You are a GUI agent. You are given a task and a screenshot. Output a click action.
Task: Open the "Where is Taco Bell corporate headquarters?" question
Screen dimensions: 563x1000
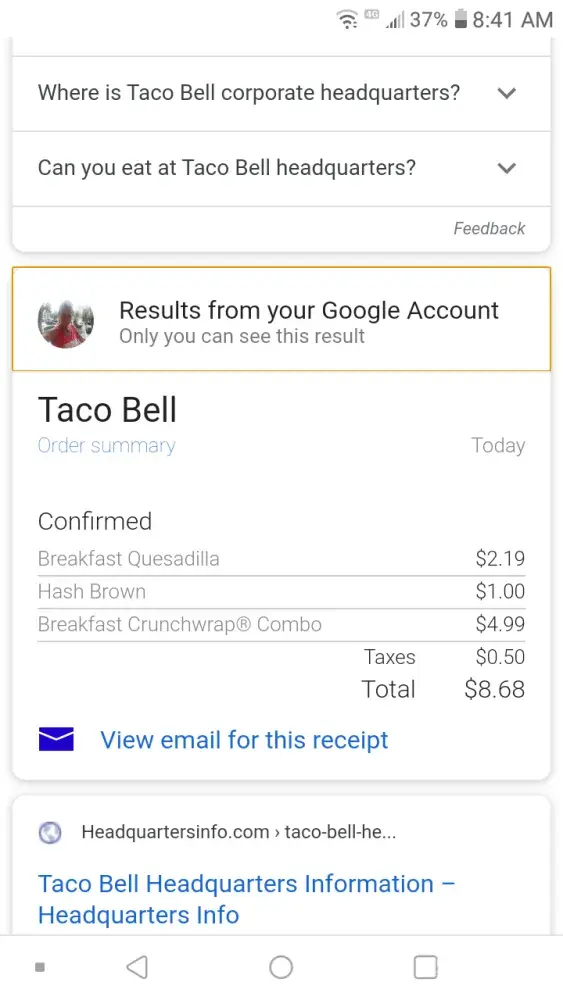point(281,93)
